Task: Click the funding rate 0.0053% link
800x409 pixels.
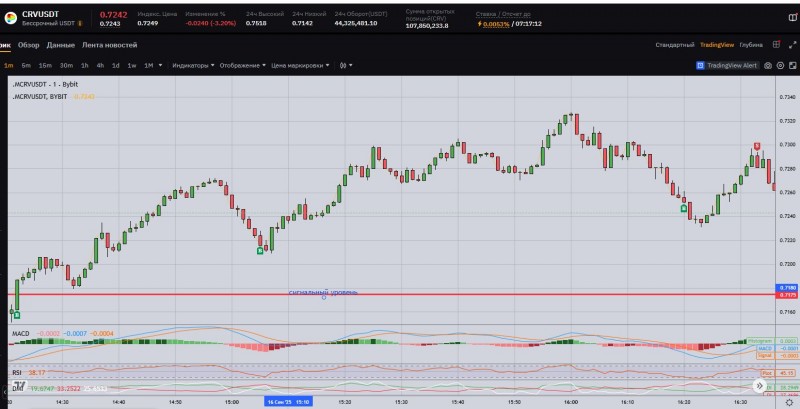Action: (x=496, y=24)
